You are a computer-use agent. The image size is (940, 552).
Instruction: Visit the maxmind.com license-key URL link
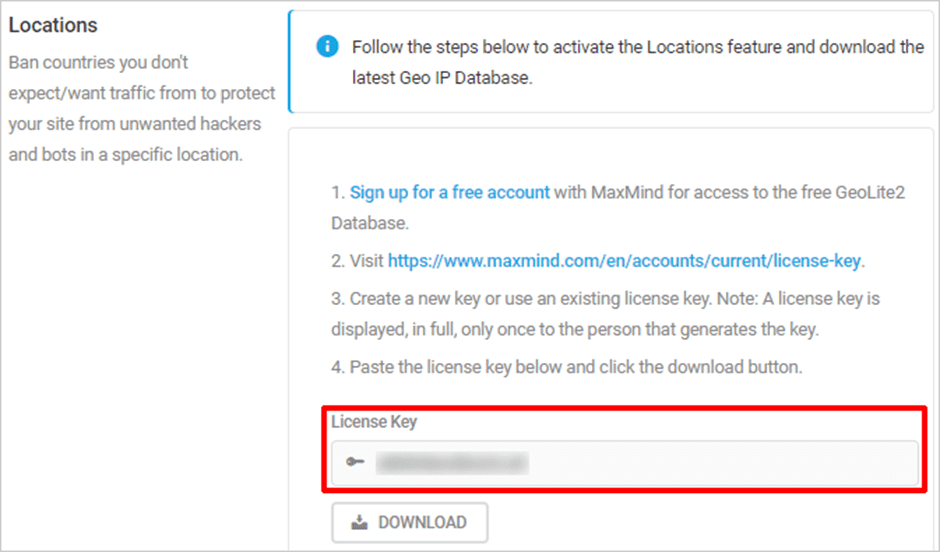[x=624, y=261]
